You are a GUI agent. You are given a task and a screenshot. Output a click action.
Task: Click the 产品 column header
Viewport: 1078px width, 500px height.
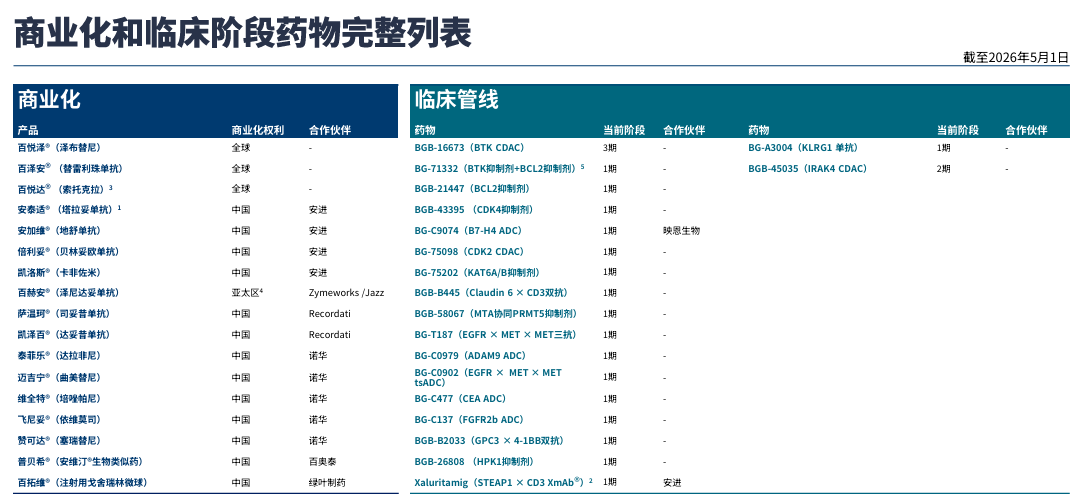click(x=28, y=130)
